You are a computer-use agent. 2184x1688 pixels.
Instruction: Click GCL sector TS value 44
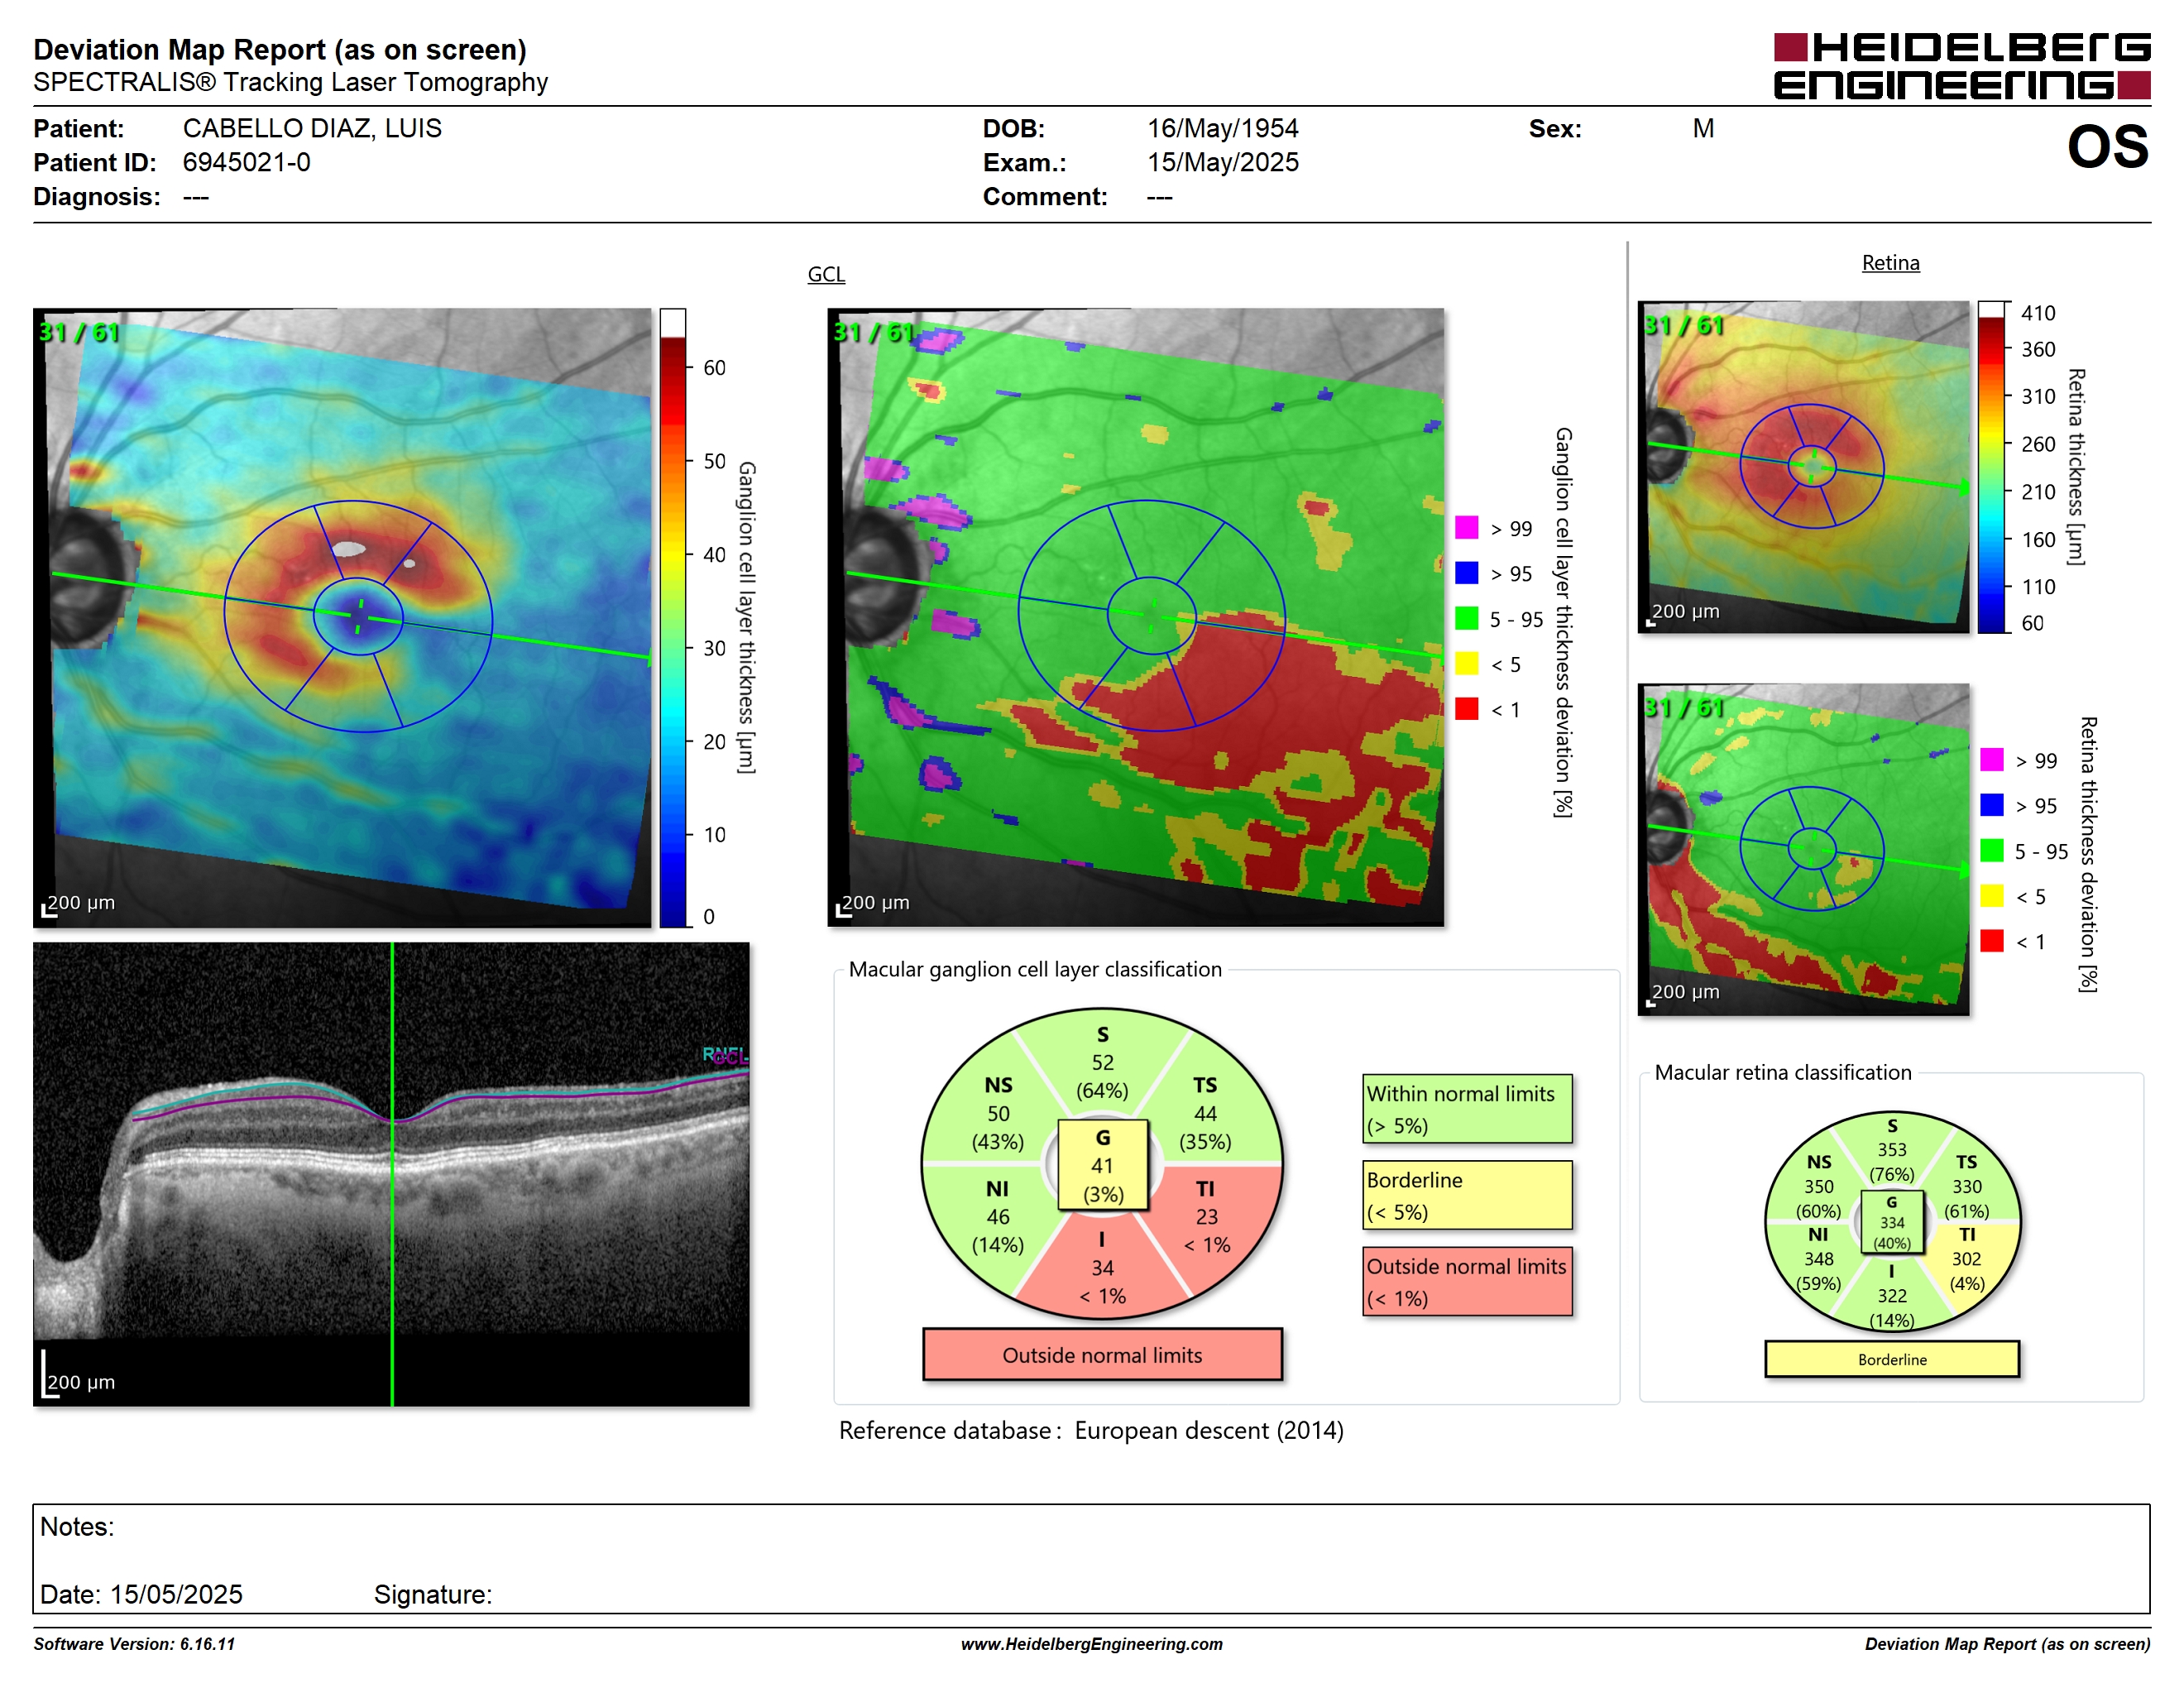(1205, 1114)
